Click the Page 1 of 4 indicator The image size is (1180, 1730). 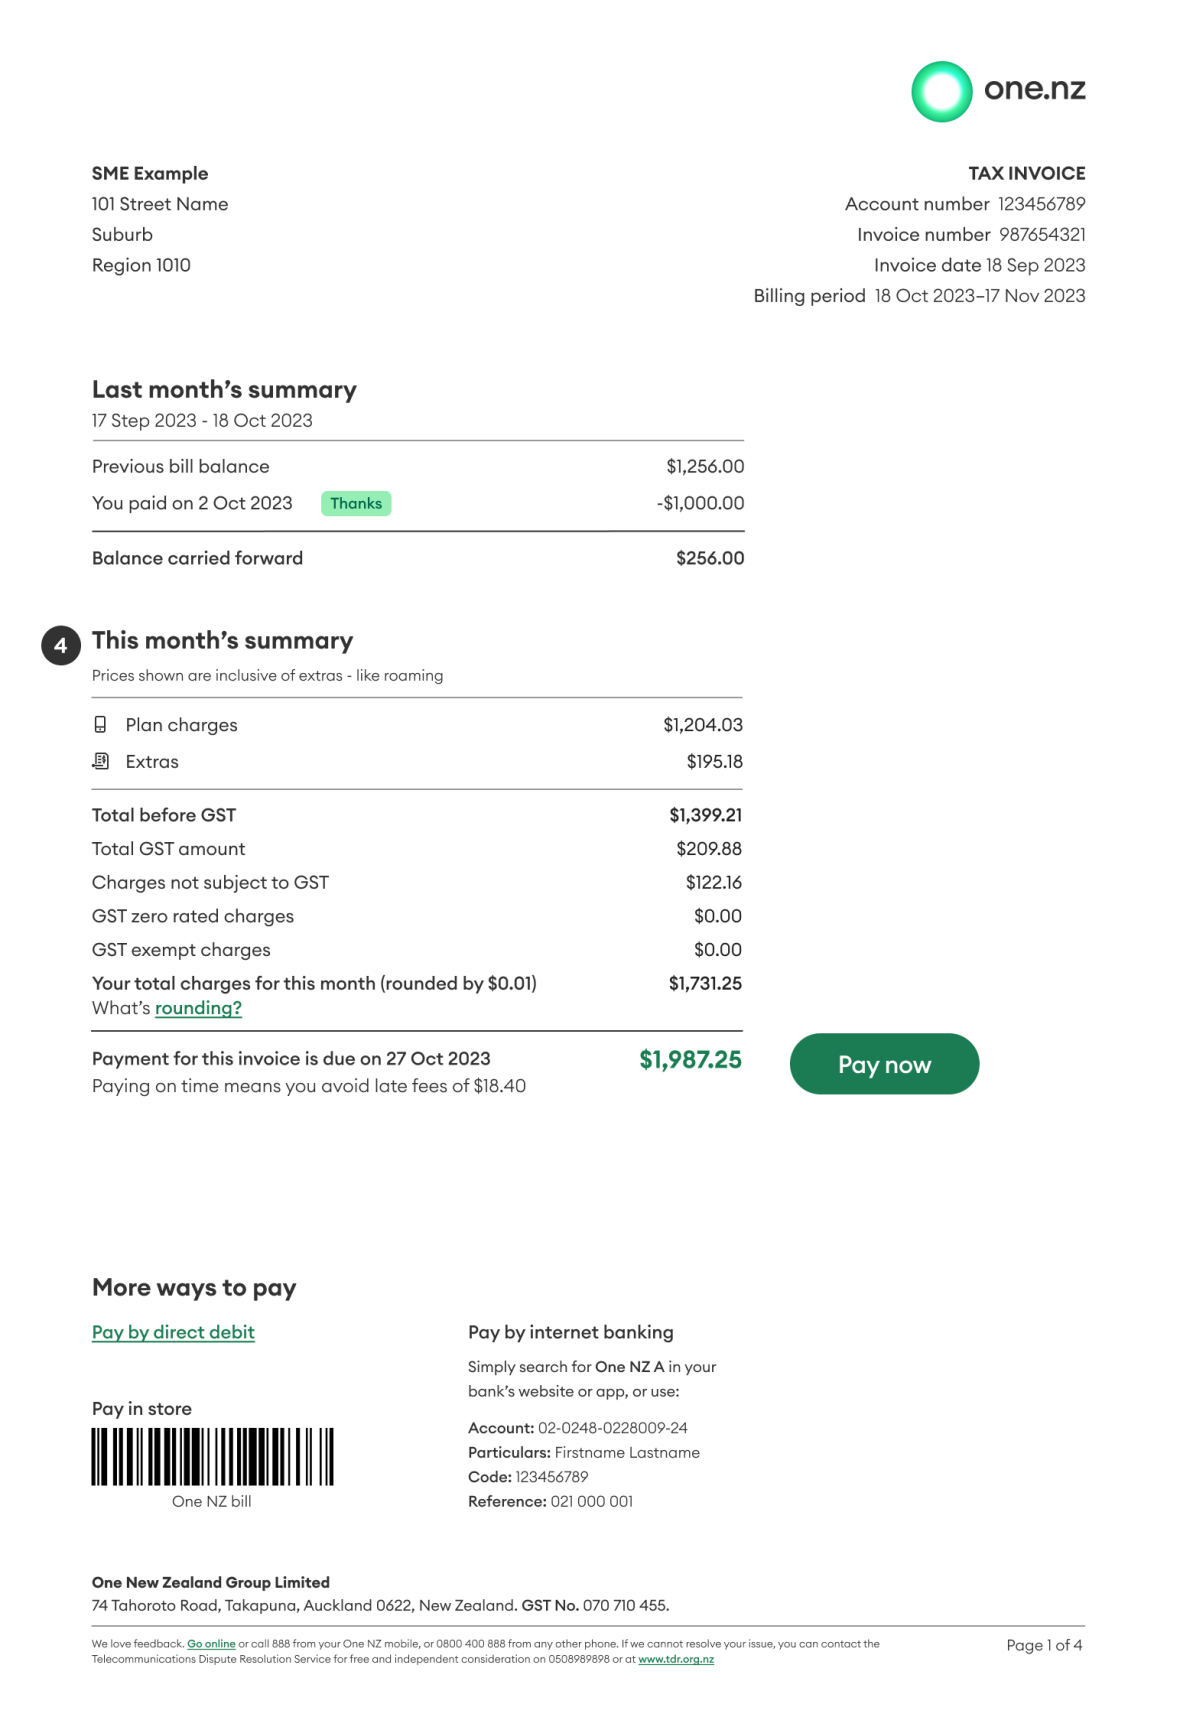(x=1044, y=1645)
